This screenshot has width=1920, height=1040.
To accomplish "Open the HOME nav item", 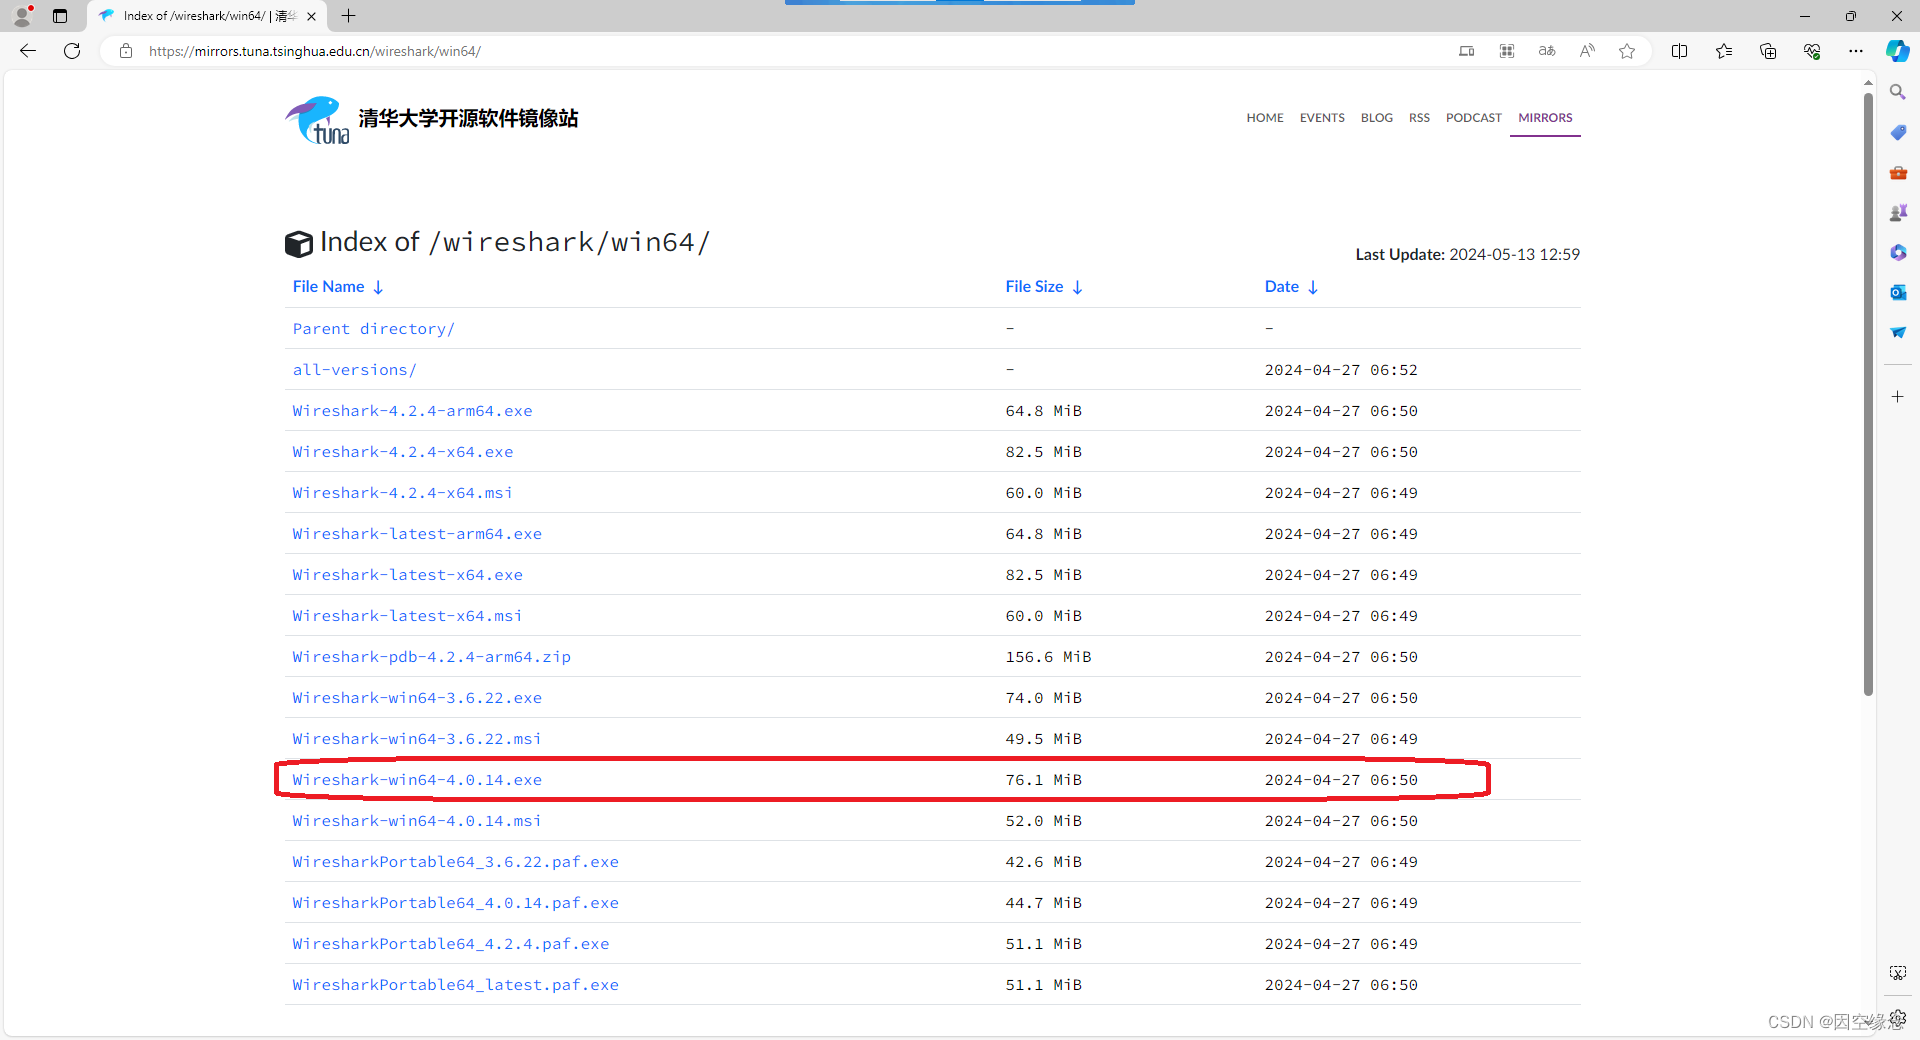I will [1265, 118].
